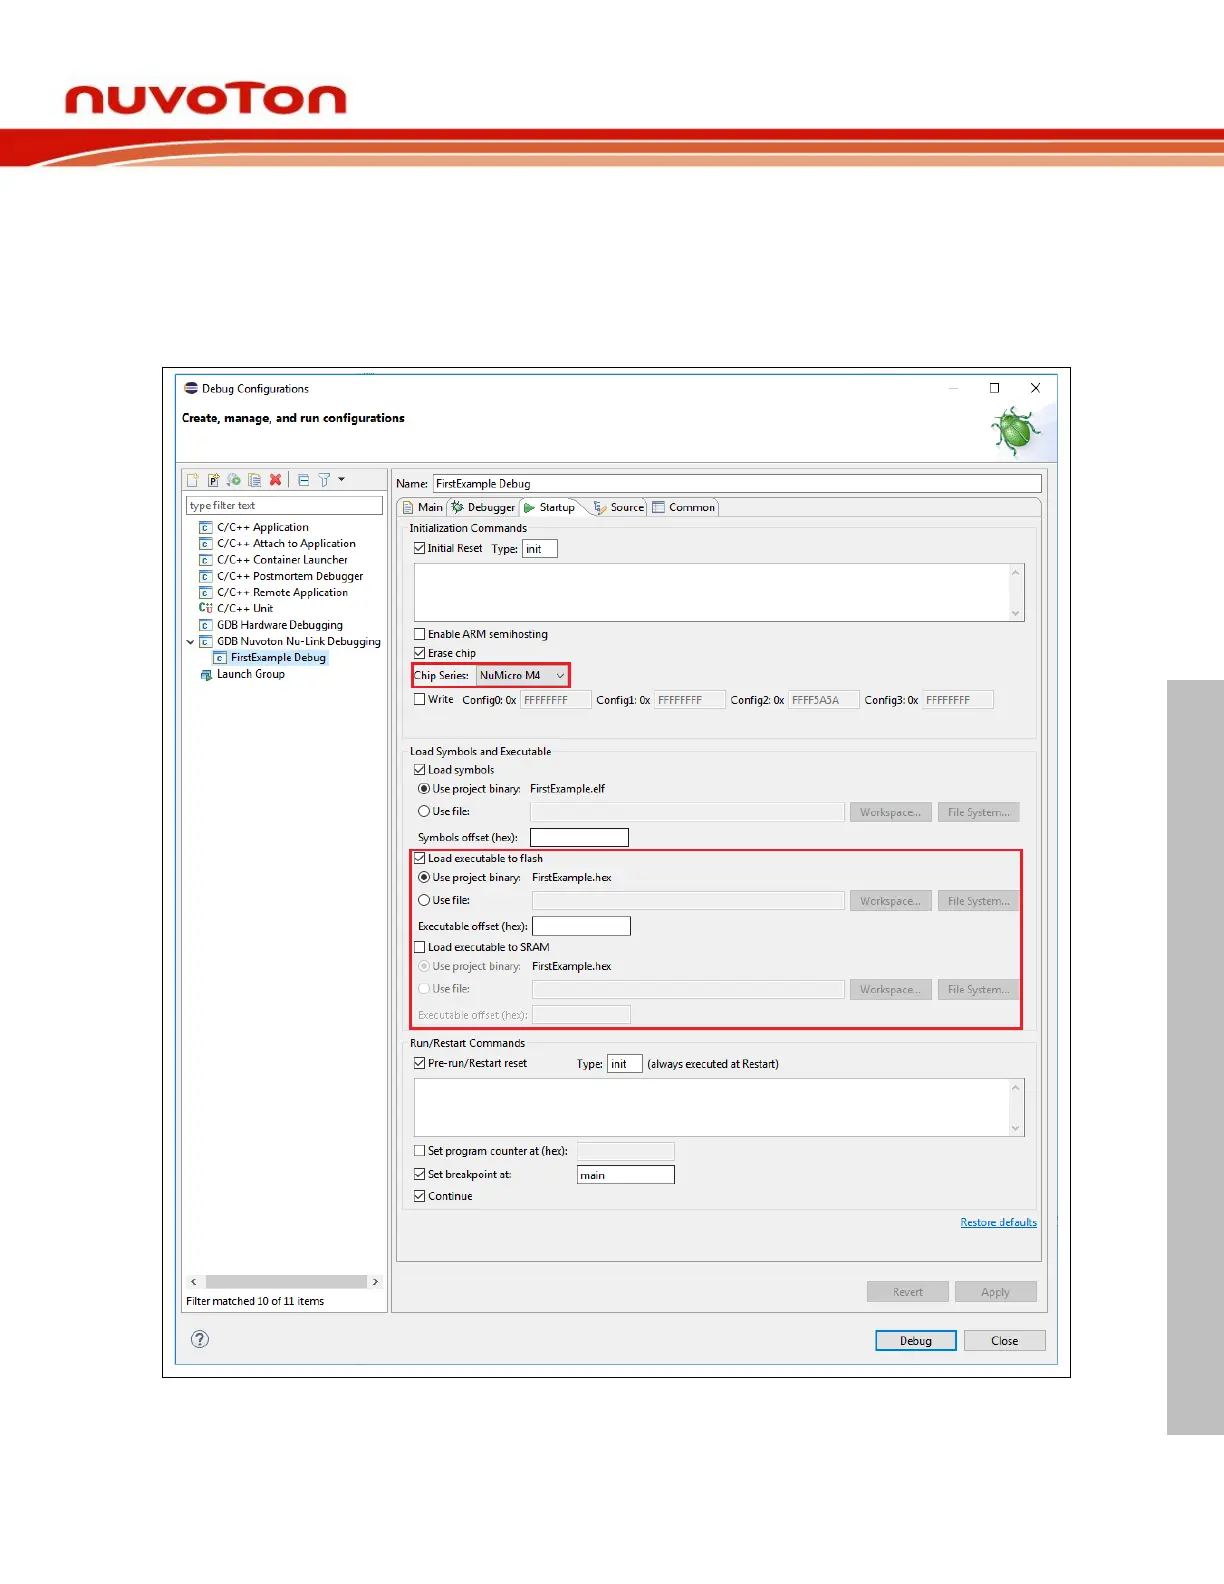Click the breakpoint field containing main
Image resolution: width=1224 pixels, height=1584 pixels.
626,1175
